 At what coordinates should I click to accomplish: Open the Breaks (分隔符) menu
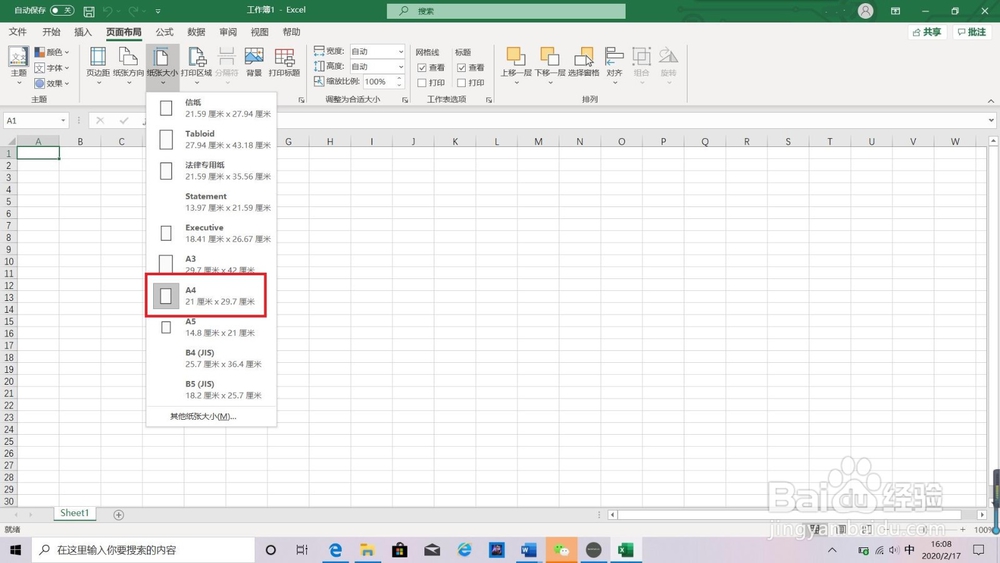(x=226, y=66)
